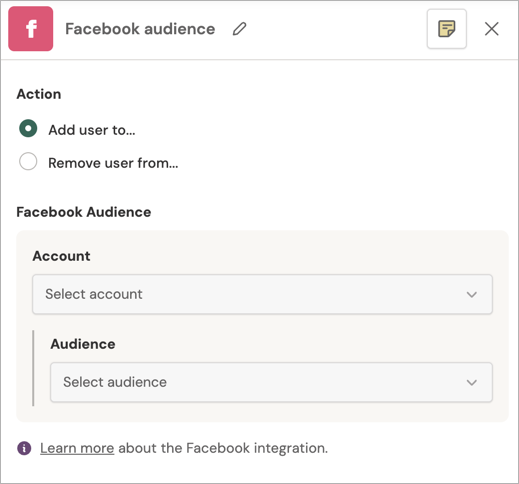Select the 'Add user to...' radio option

(28, 129)
